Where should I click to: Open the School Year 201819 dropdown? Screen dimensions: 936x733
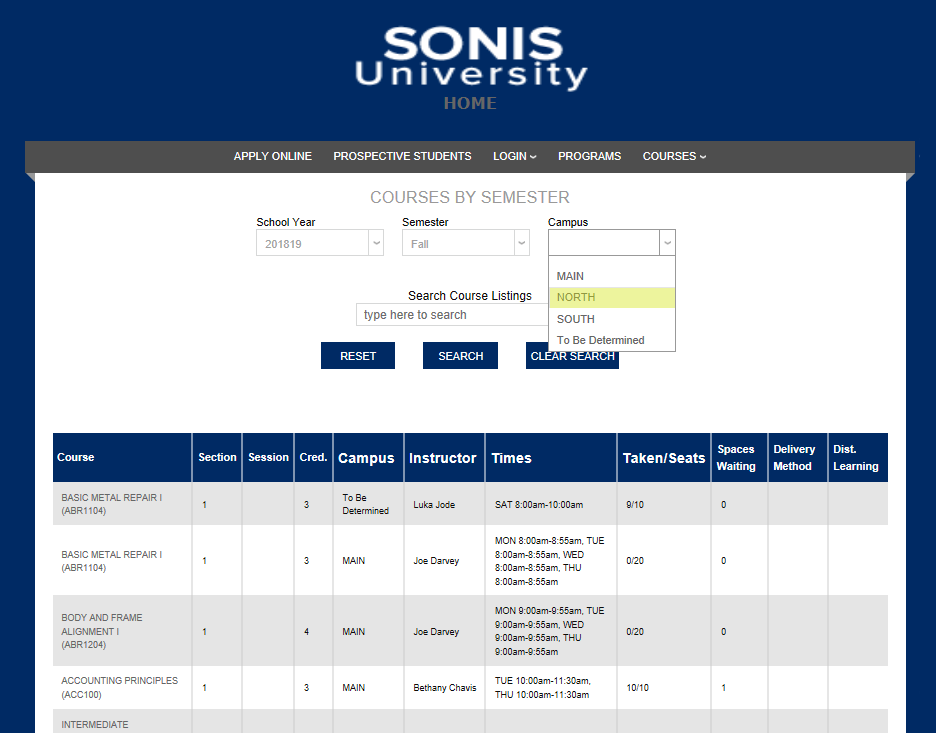pos(319,243)
